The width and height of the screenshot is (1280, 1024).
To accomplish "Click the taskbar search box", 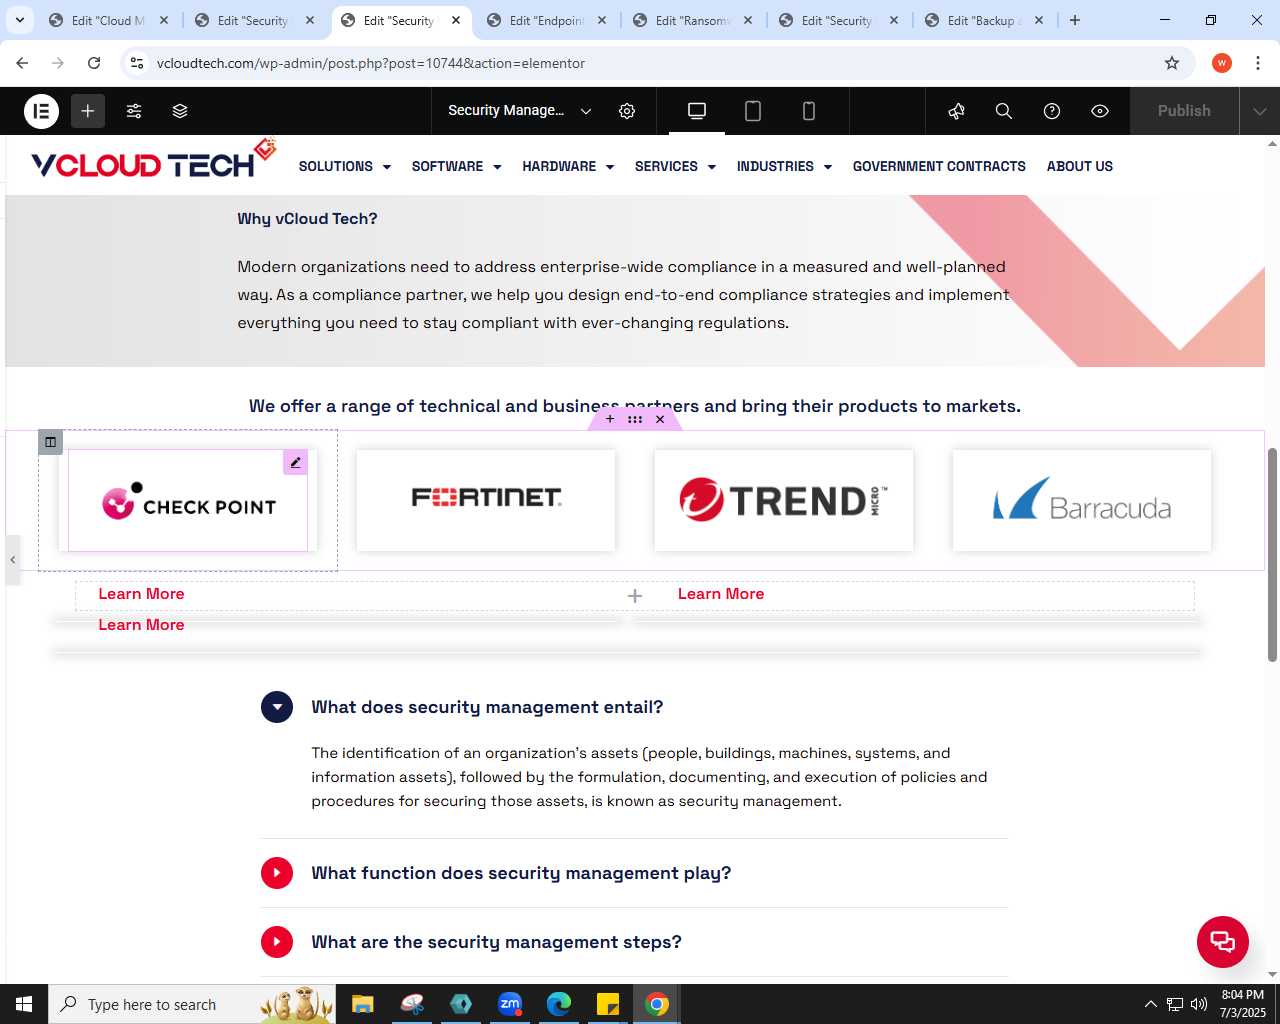I will (192, 1004).
